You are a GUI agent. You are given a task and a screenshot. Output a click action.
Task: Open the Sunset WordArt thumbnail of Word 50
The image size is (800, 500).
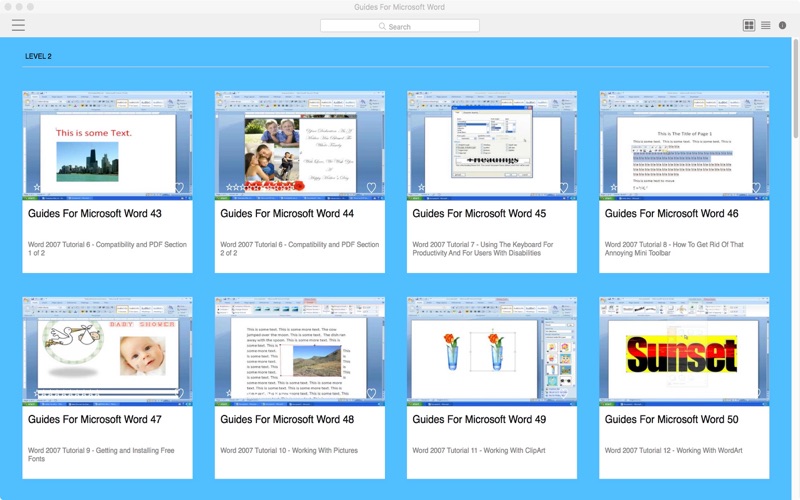click(684, 352)
